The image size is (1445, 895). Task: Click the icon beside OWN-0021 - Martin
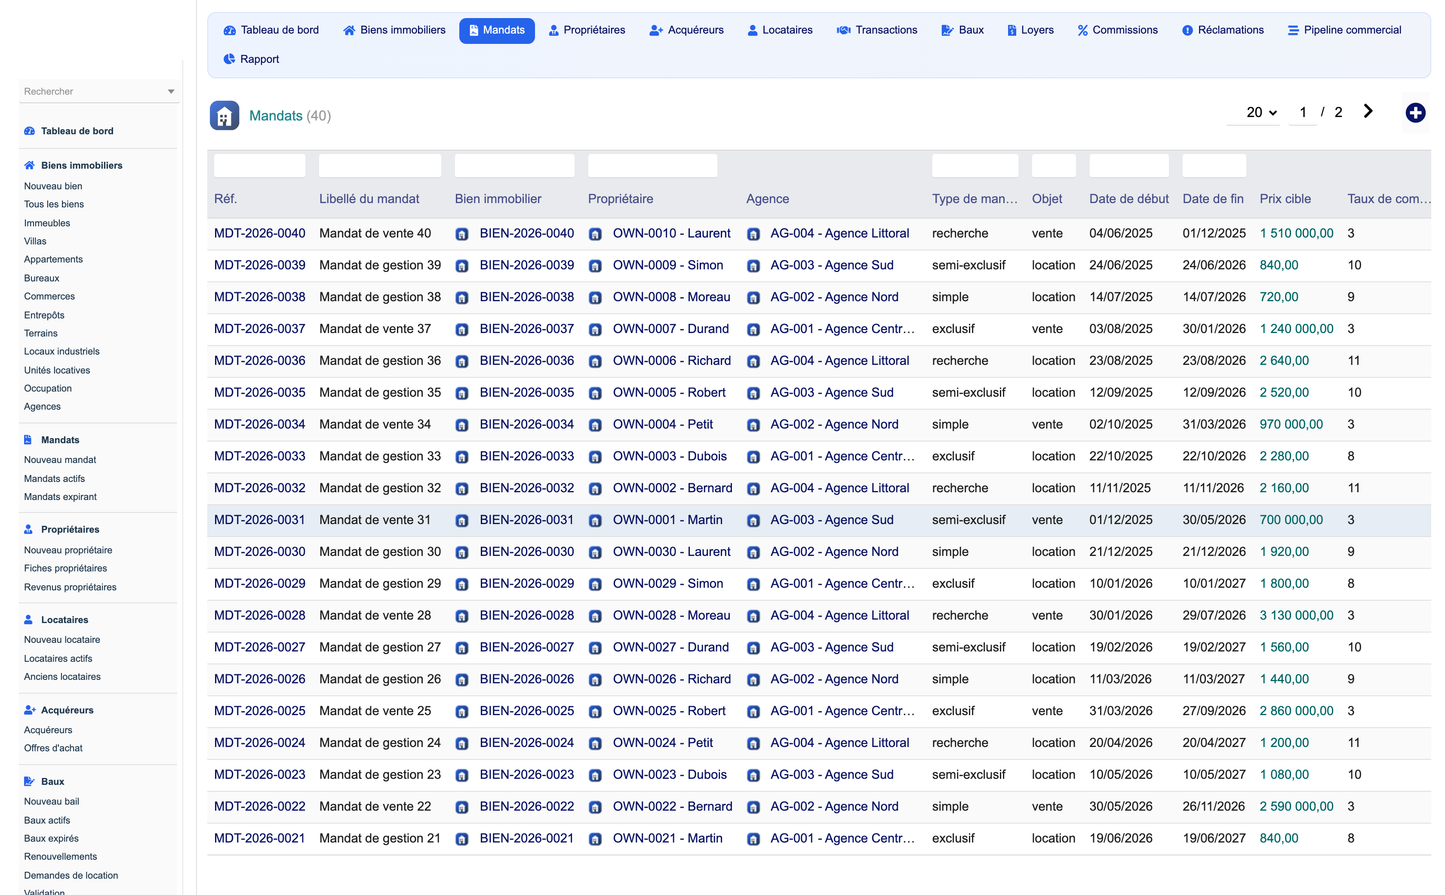[595, 839]
